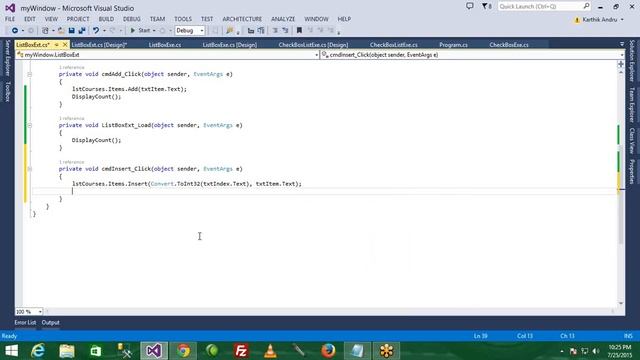640x360 pixels.
Task: Click the comment-out lines toolbar icon
Action: click(251, 31)
